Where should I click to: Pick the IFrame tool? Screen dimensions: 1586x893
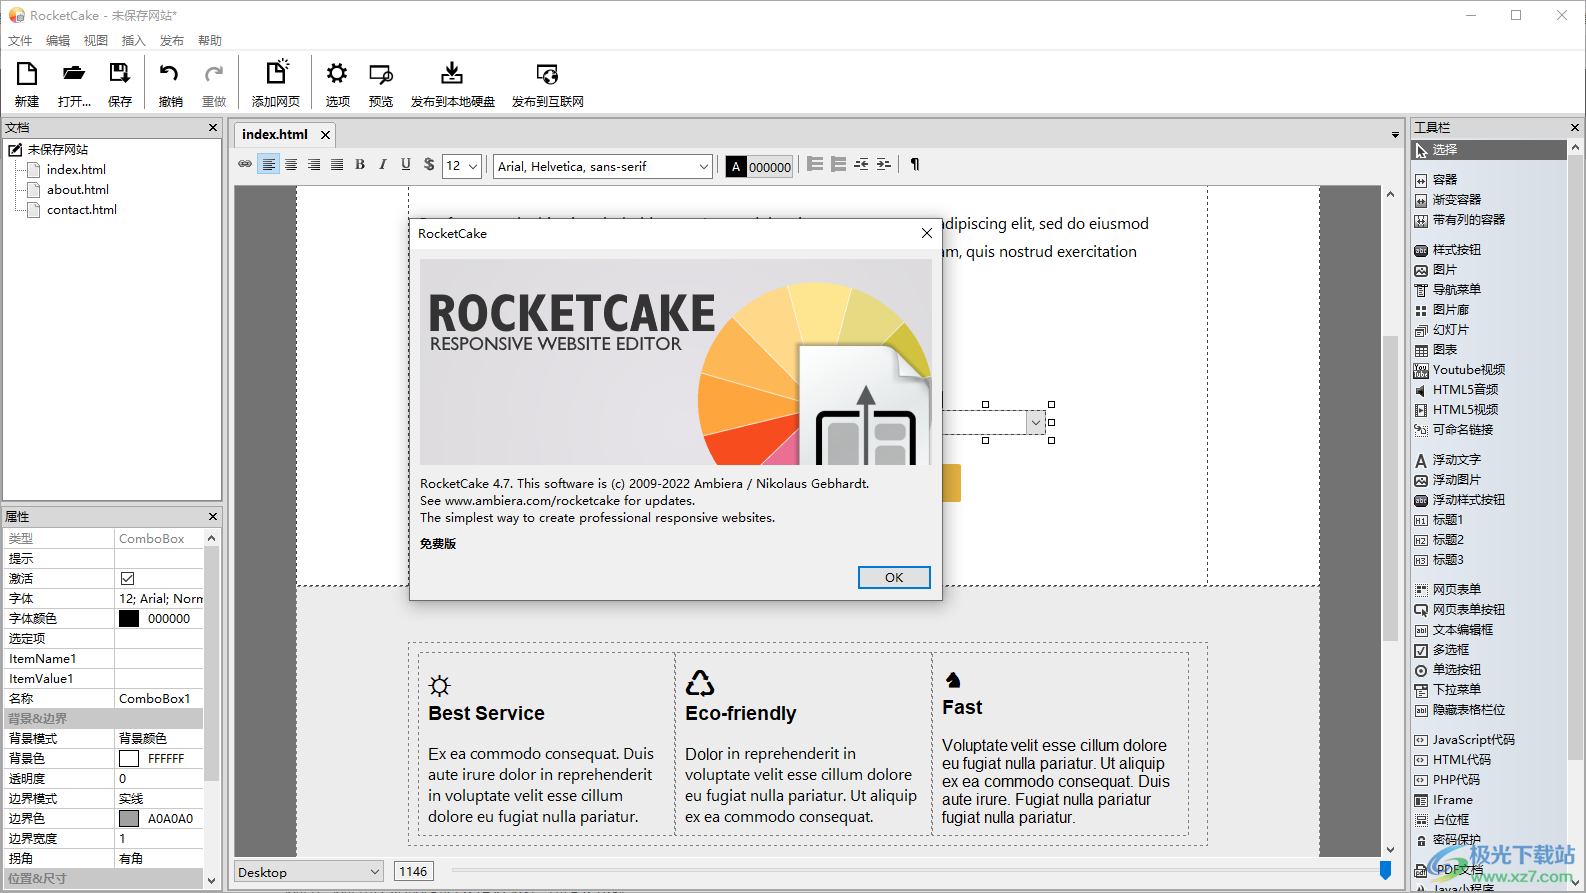tap(1443, 800)
